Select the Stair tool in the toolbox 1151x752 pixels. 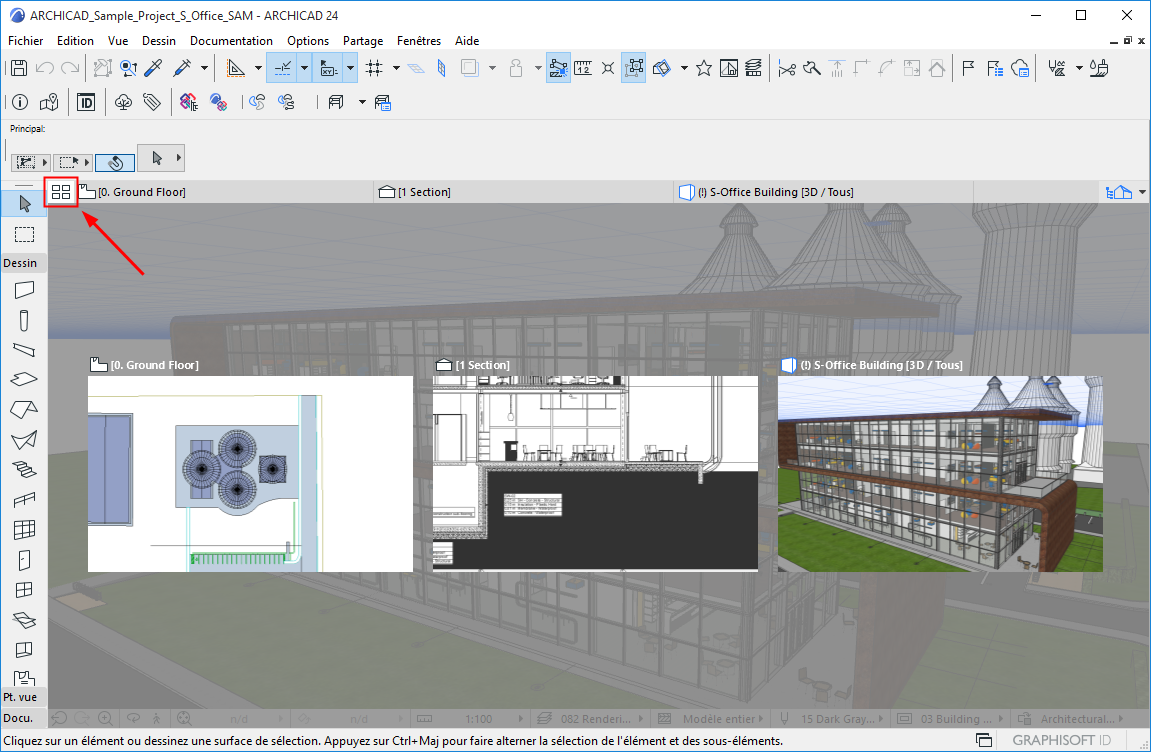click(x=24, y=469)
